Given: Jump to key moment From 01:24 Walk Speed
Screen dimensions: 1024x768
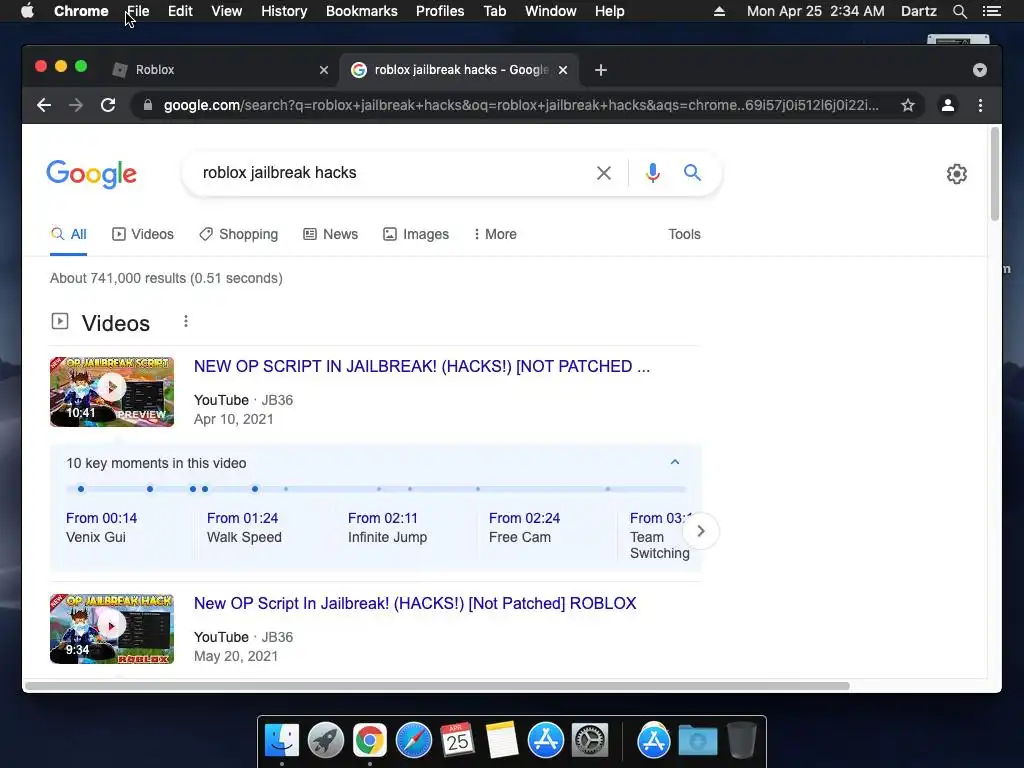Looking at the screenshot, I should click(244, 528).
